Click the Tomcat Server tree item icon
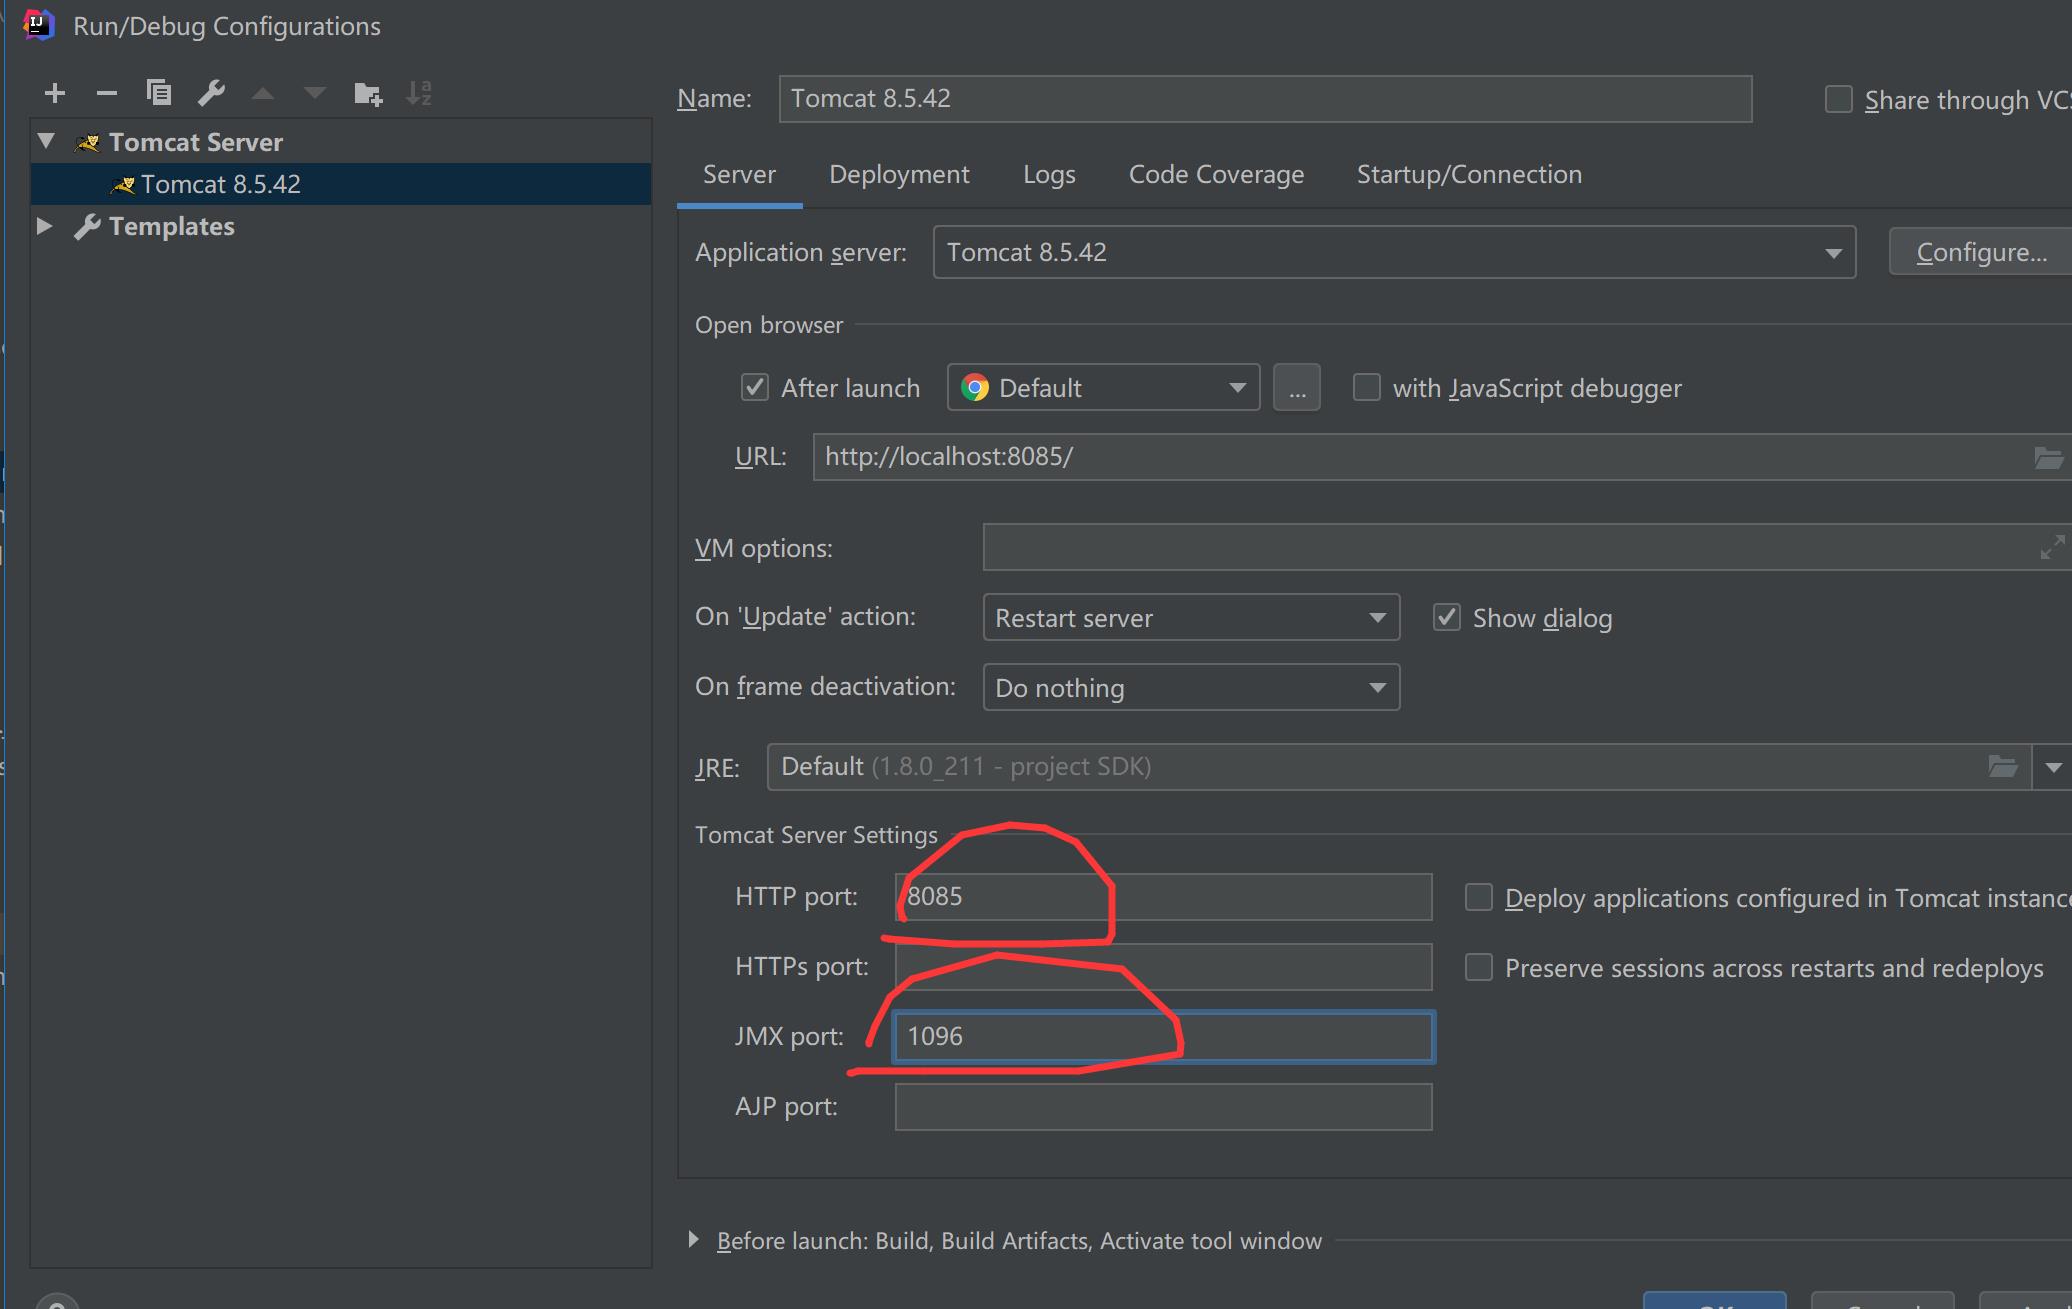Viewport: 2072px width, 1309px height. [86, 140]
